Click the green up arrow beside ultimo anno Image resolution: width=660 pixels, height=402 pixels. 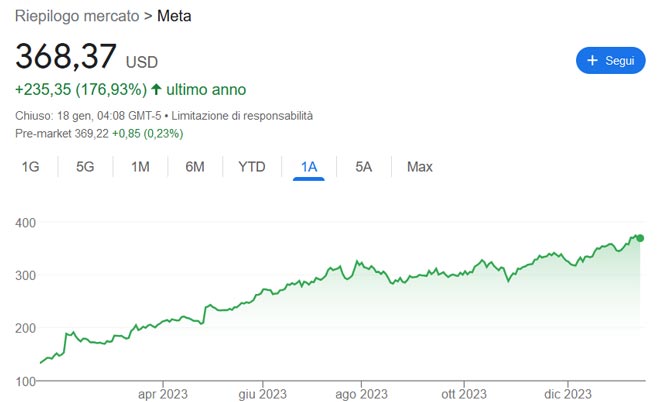tap(156, 89)
